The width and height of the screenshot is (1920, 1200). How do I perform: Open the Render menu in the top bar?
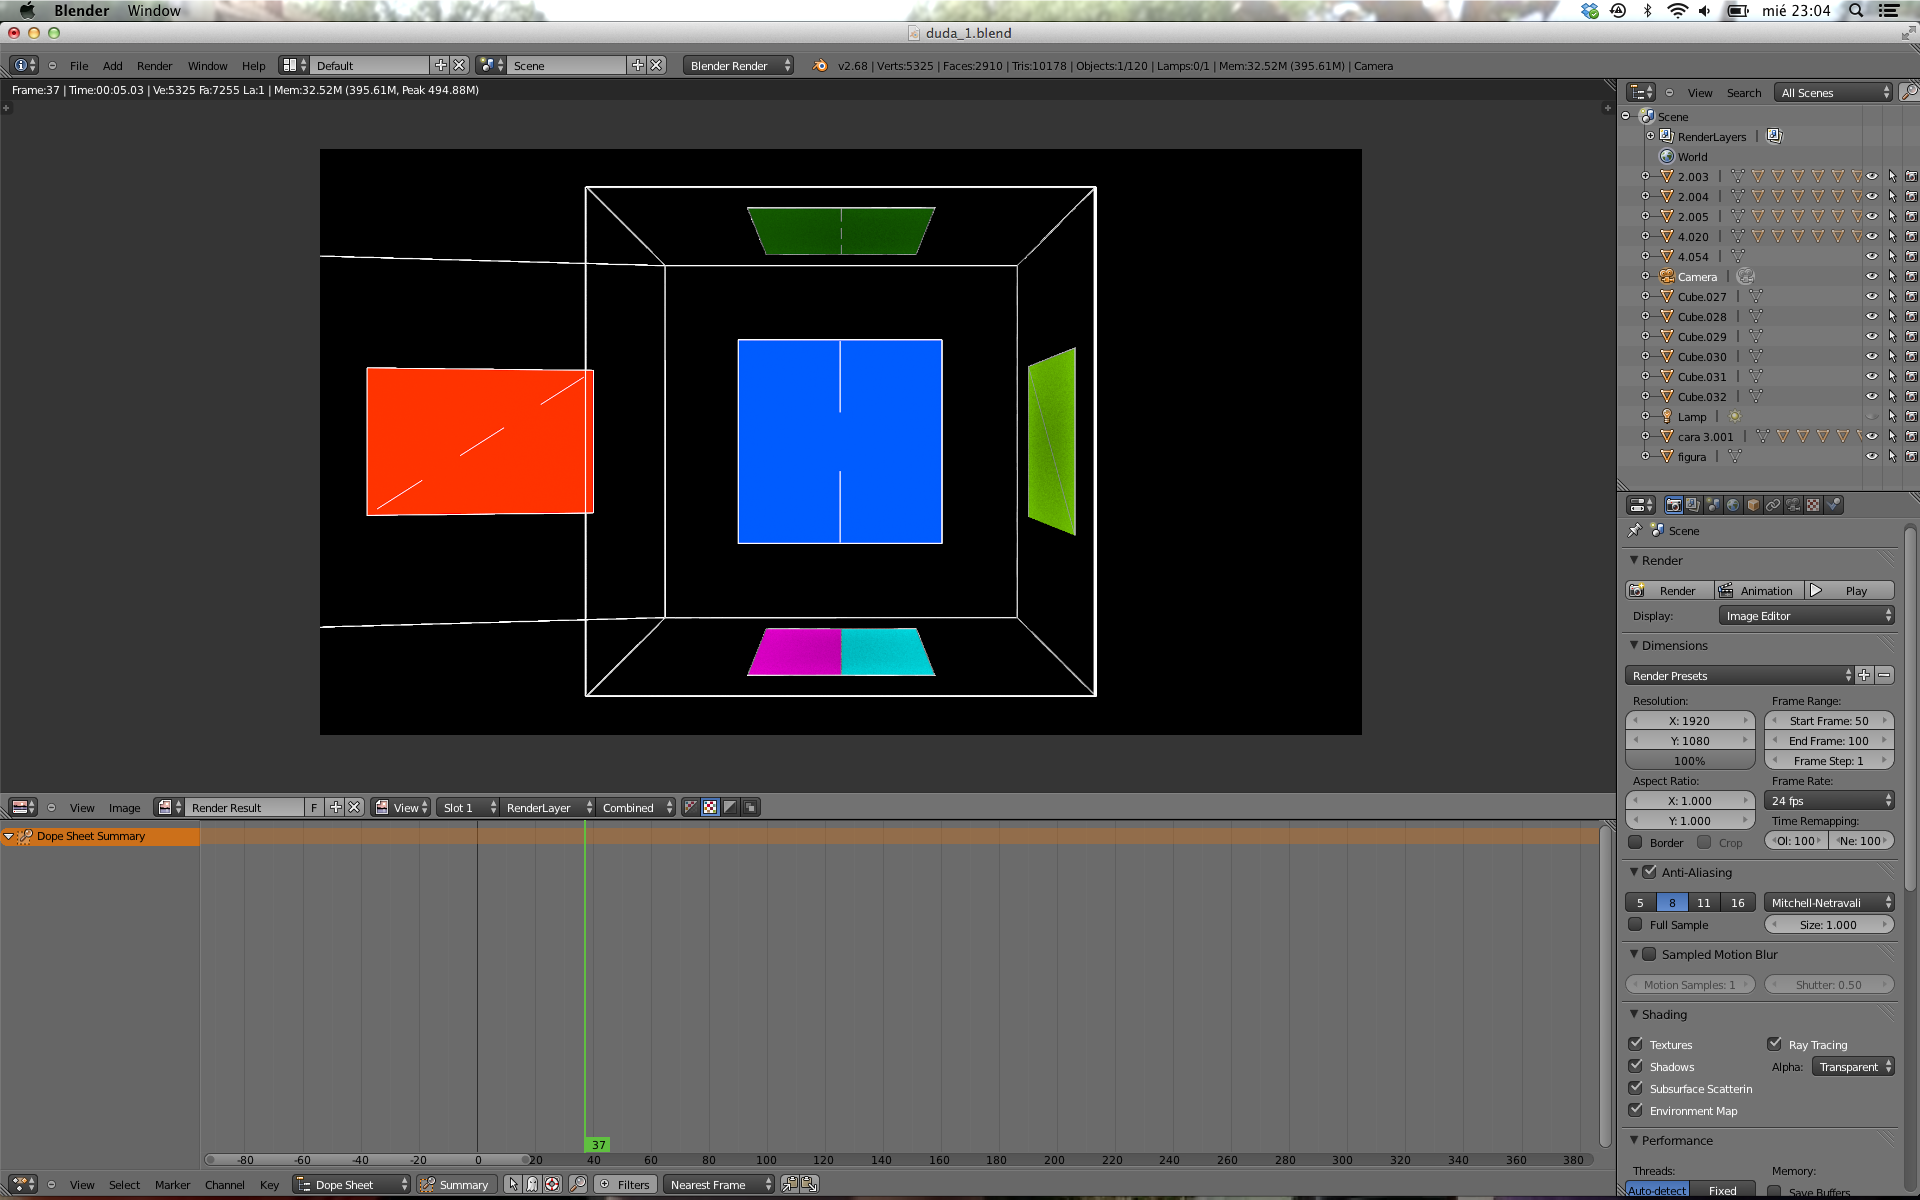154,66
